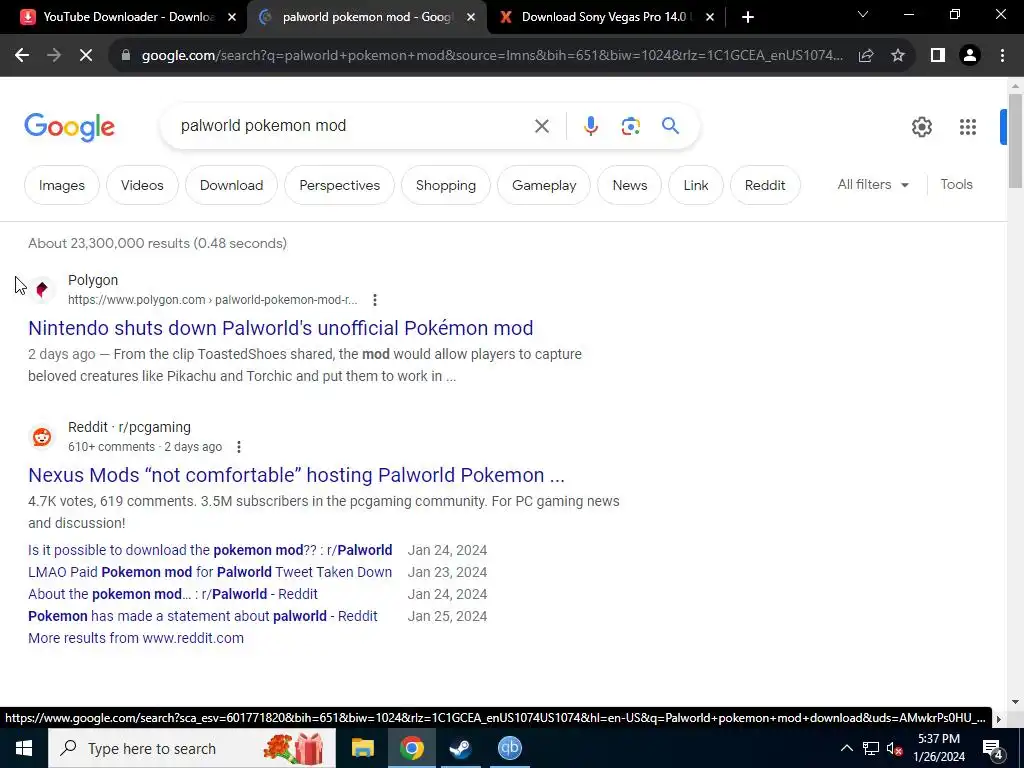Open a new browser tab
This screenshot has width=1024, height=768.
(x=748, y=17)
